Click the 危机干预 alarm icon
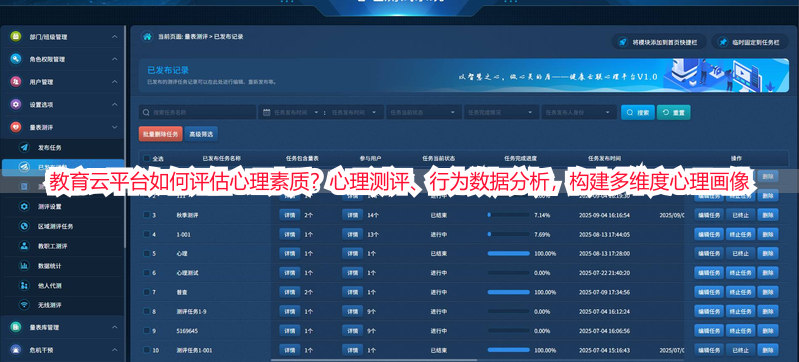Viewport: 799px width, 362px height. 16,350
